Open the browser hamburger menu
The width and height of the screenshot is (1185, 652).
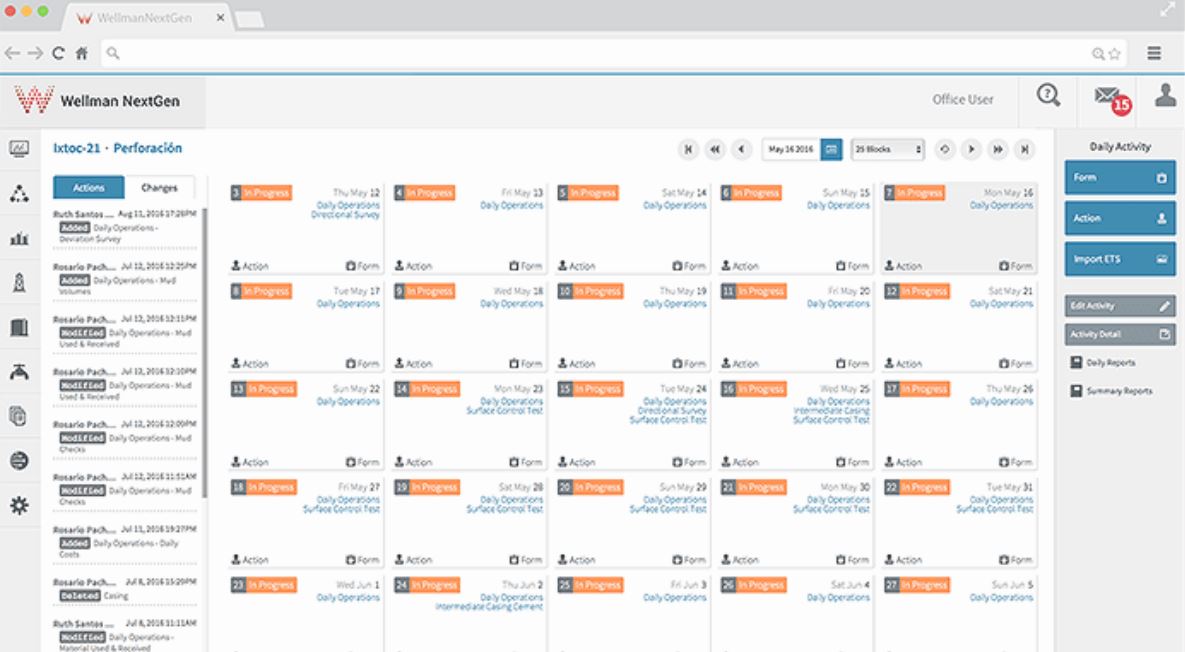tap(1154, 53)
